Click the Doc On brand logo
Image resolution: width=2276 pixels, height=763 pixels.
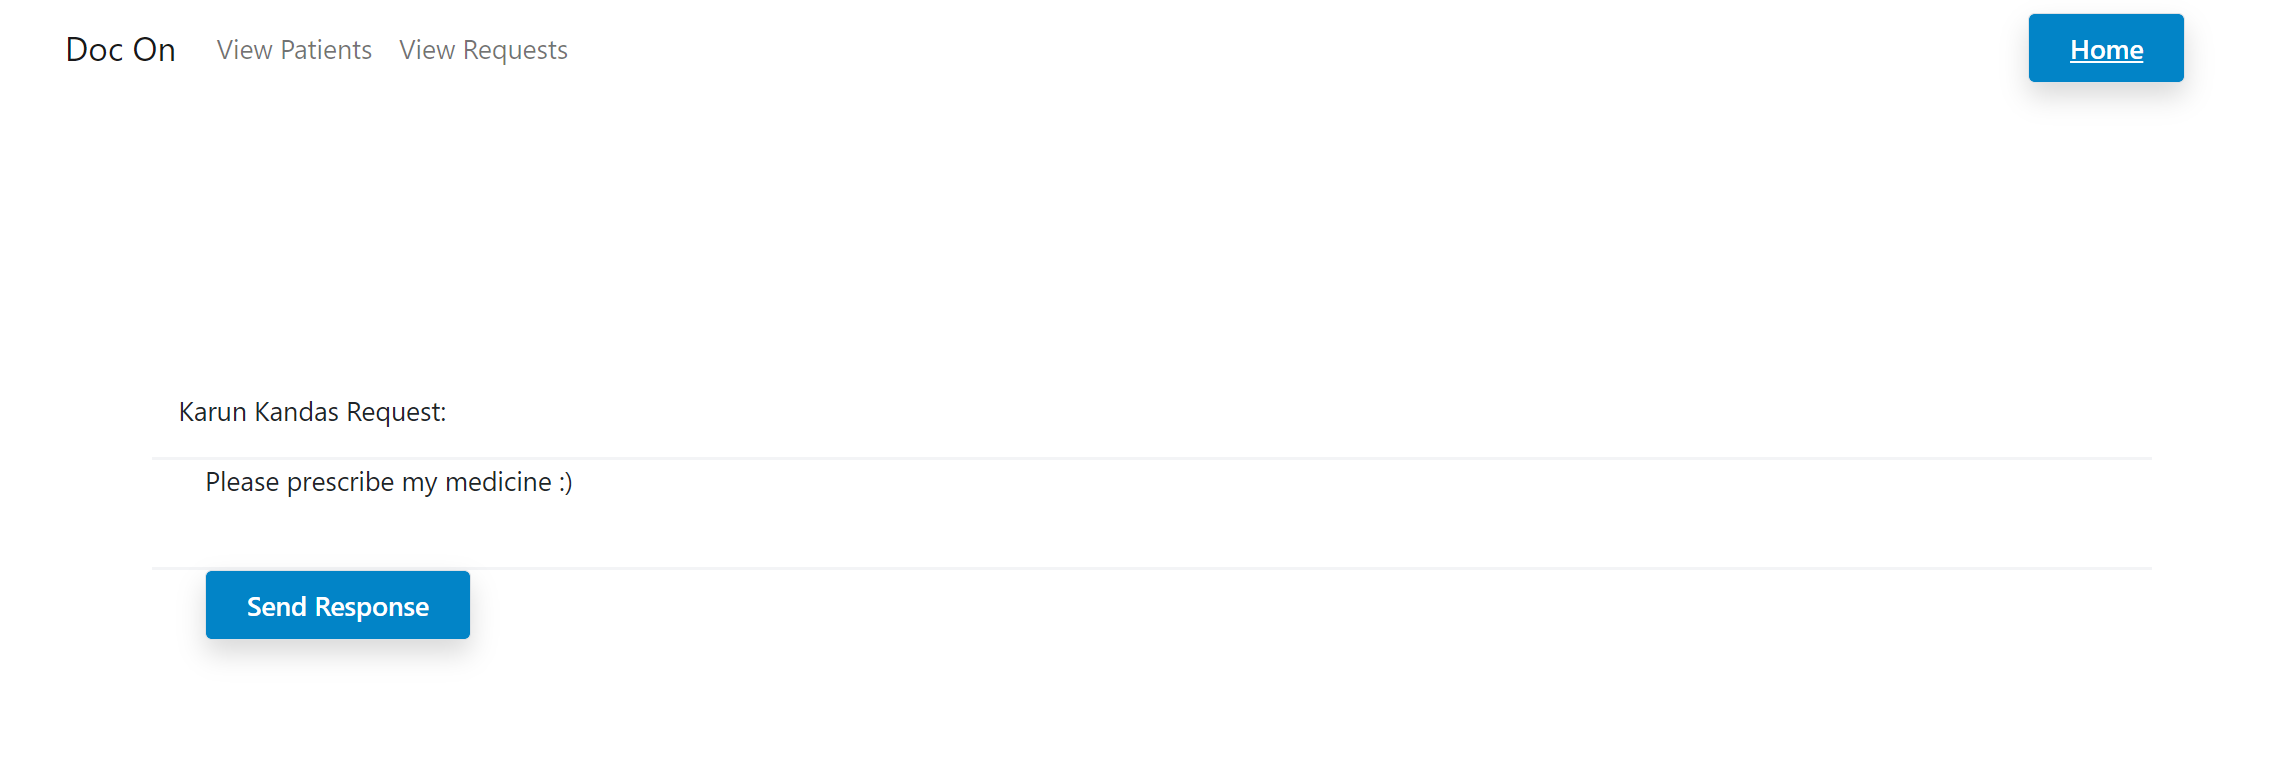coord(121,50)
